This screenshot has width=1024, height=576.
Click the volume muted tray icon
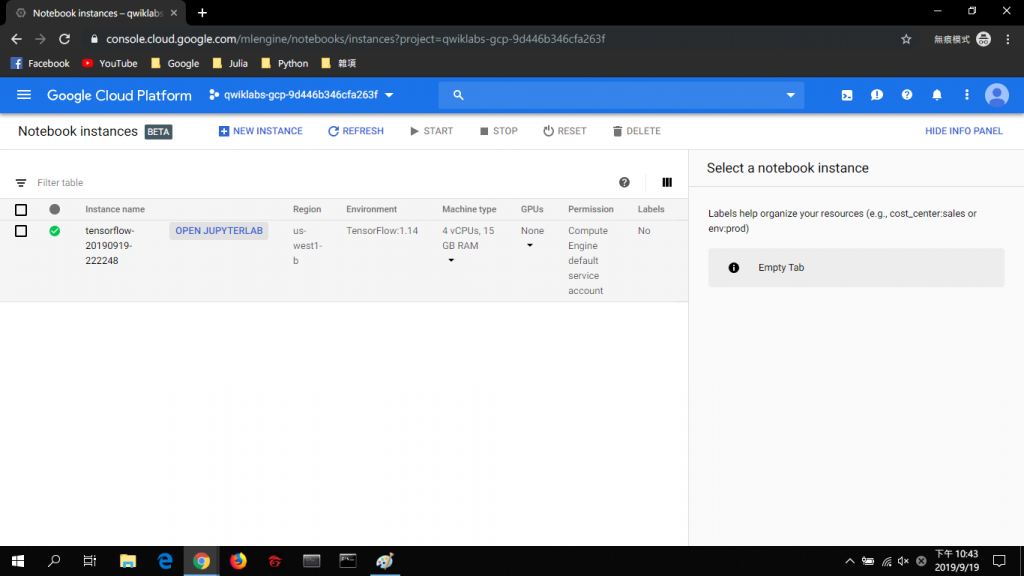coord(903,561)
